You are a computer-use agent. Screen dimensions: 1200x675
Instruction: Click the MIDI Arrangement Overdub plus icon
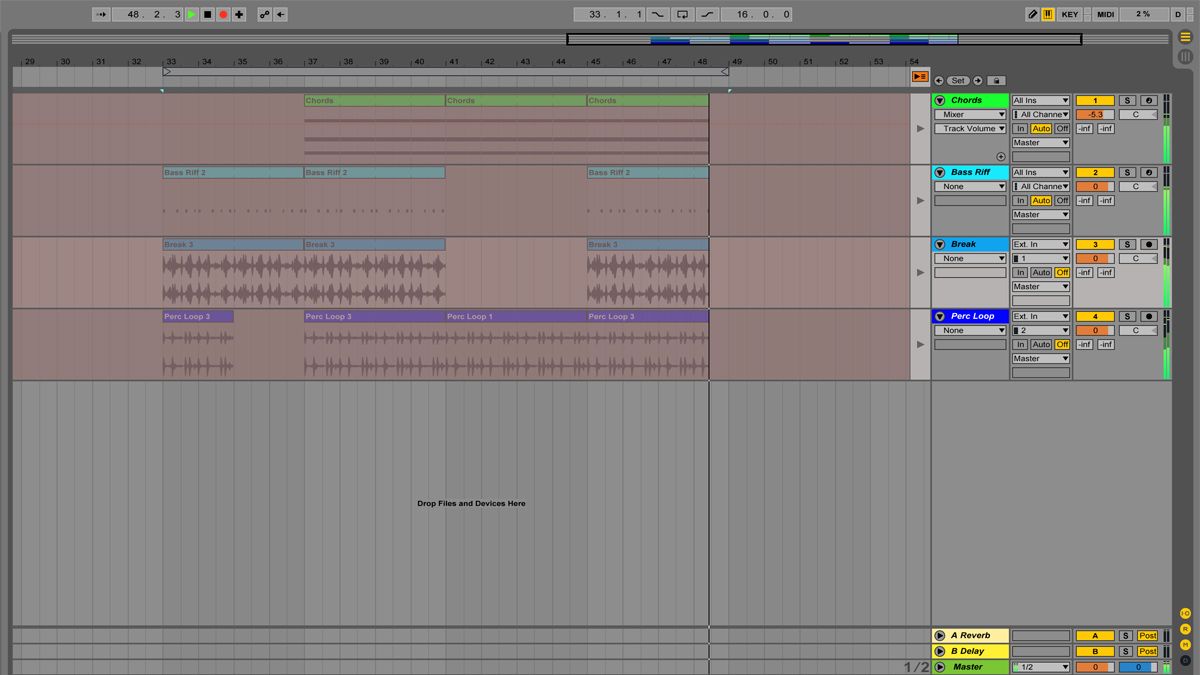tap(238, 14)
